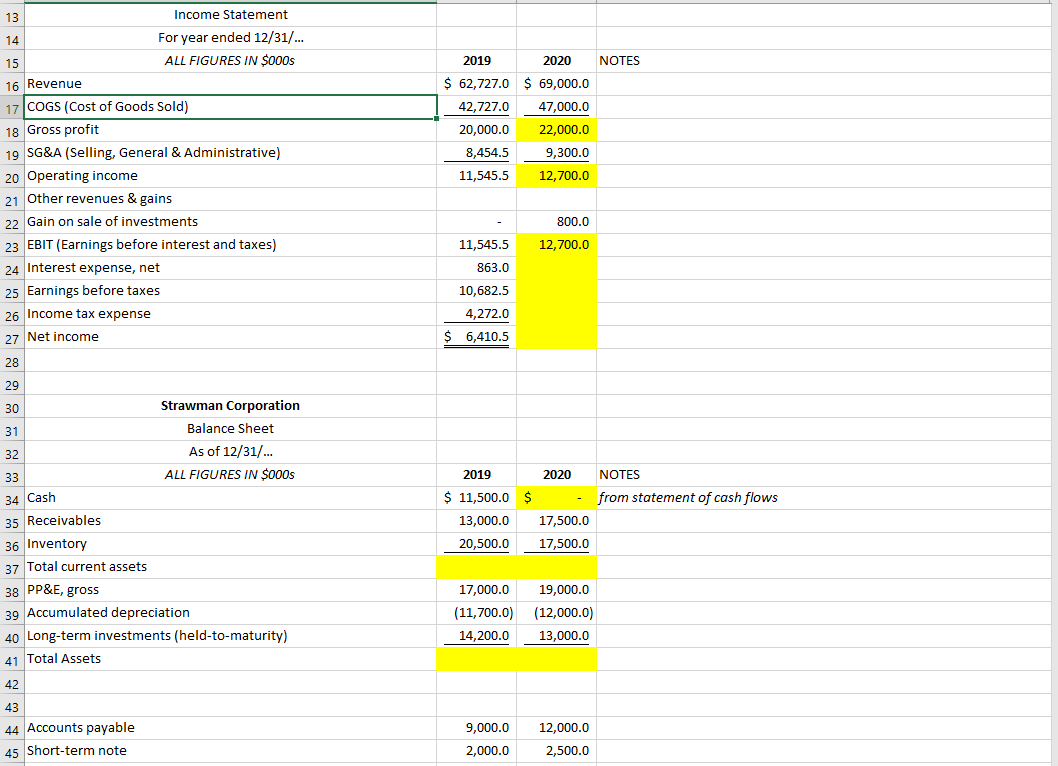The height and width of the screenshot is (766, 1058).
Task: Click the Income Statement title cell
Action: [230, 14]
